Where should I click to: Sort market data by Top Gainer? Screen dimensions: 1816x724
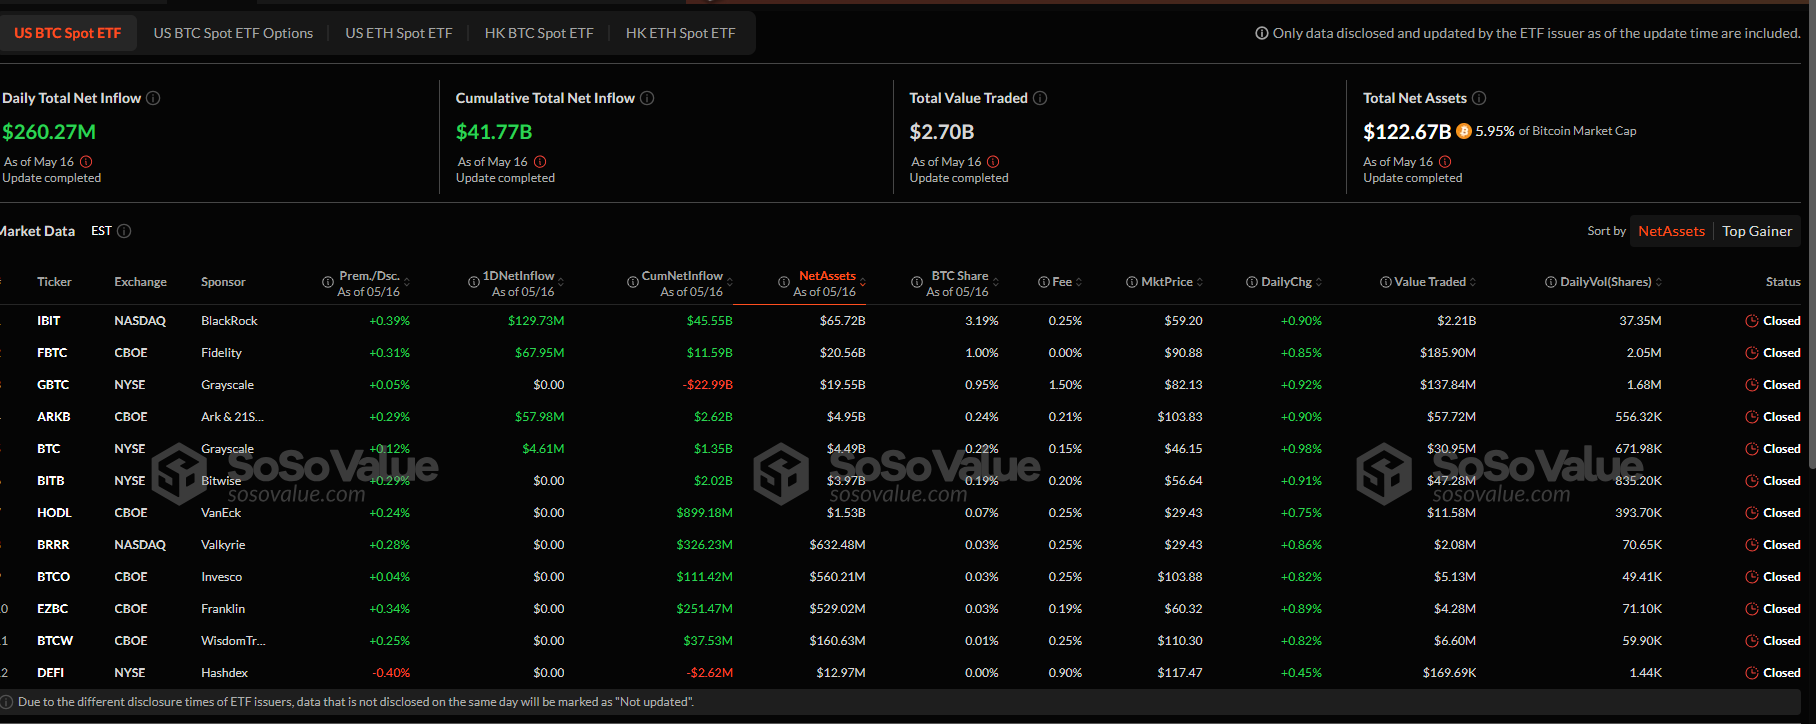click(x=1757, y=231)
